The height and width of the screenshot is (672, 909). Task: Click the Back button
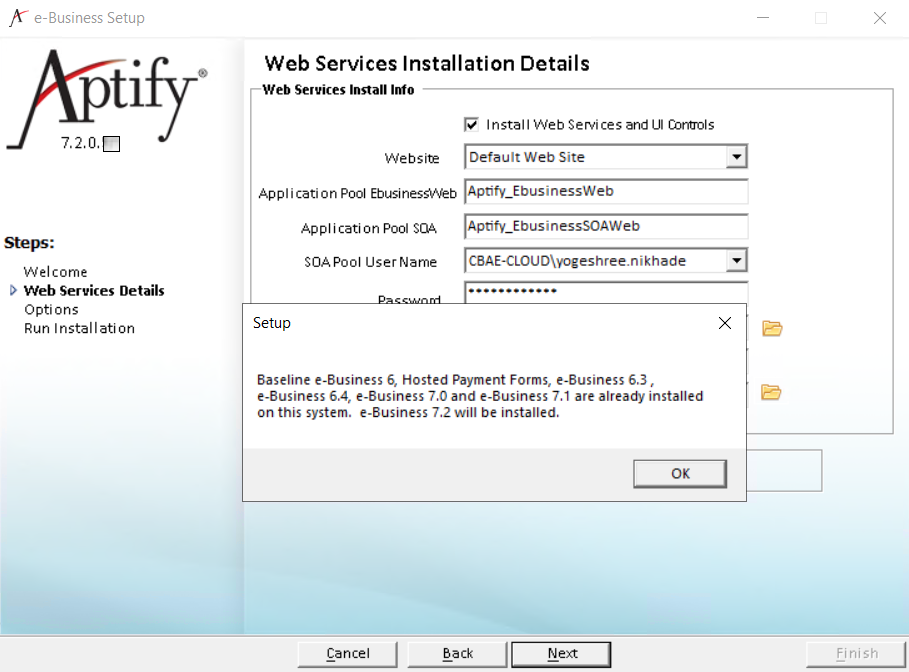tap(457, 654)
